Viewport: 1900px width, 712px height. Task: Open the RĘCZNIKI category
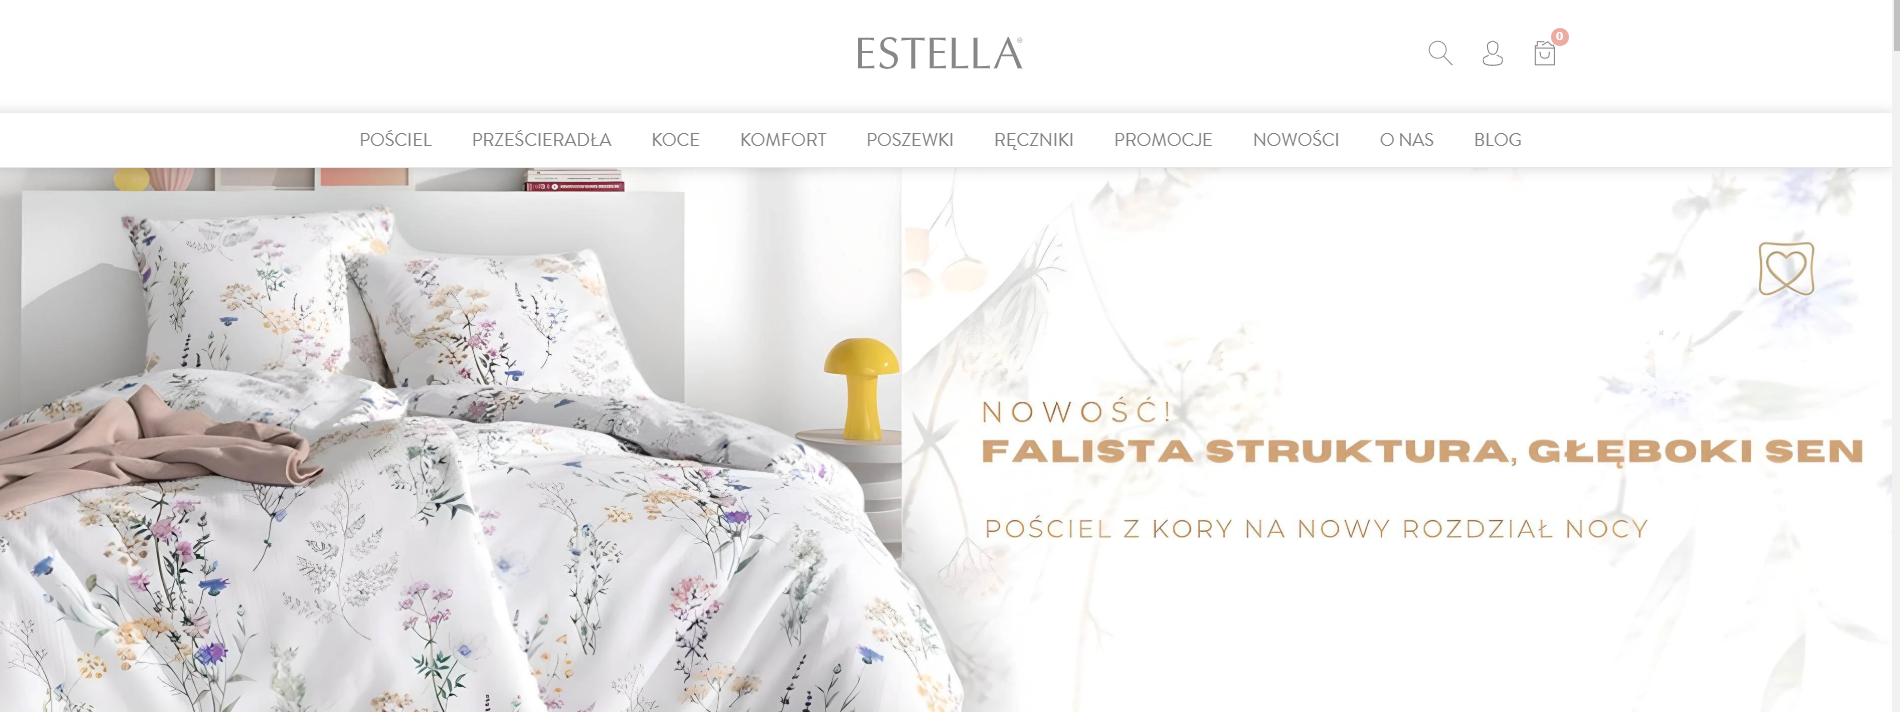(1034, 140)
